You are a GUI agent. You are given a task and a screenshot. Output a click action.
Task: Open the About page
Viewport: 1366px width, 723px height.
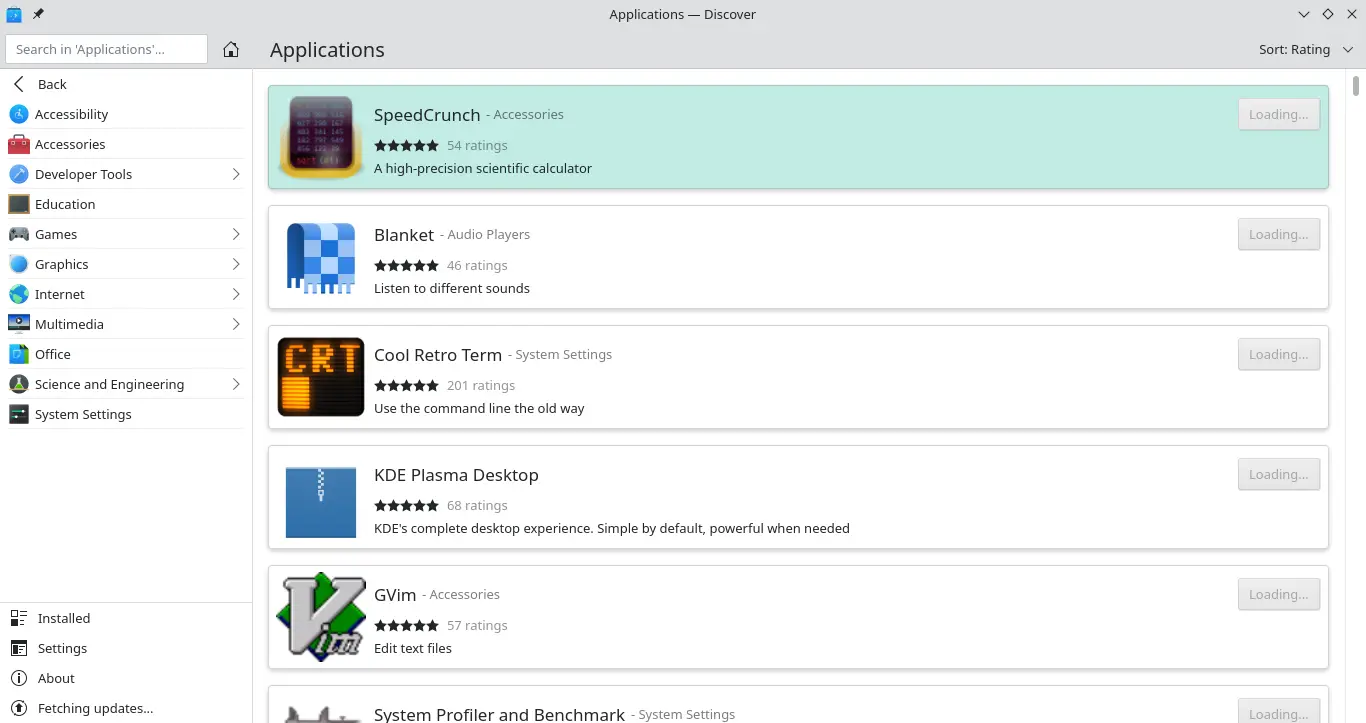[126, 678]
